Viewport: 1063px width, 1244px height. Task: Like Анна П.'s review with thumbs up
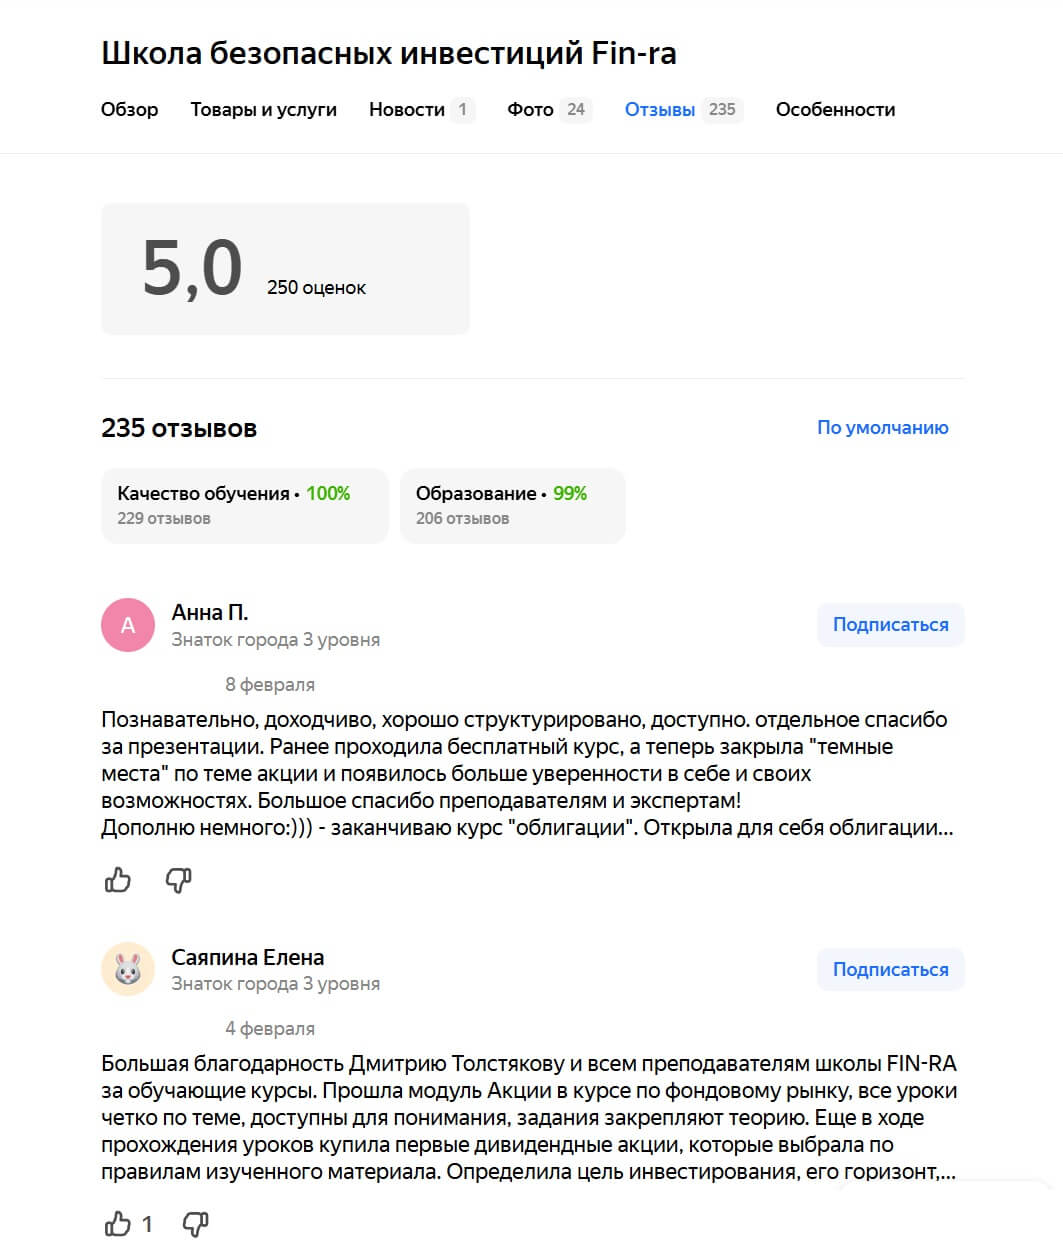point(118,880)
